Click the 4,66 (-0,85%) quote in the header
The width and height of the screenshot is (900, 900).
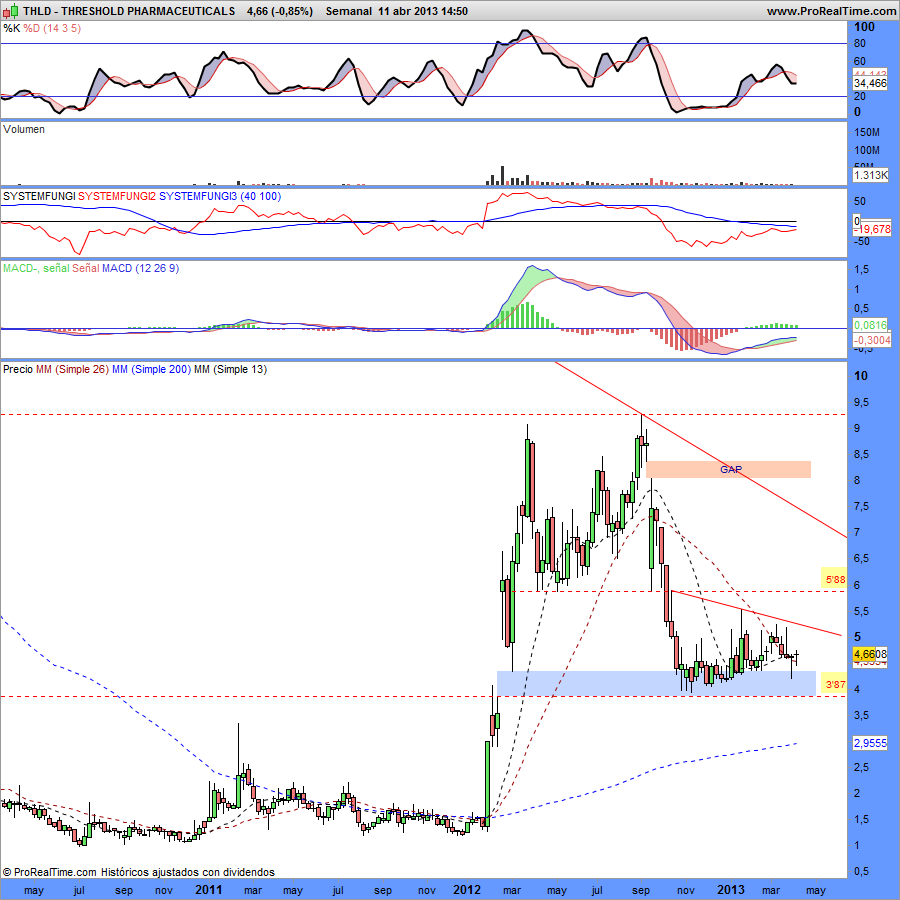click(x=280, y=11)
